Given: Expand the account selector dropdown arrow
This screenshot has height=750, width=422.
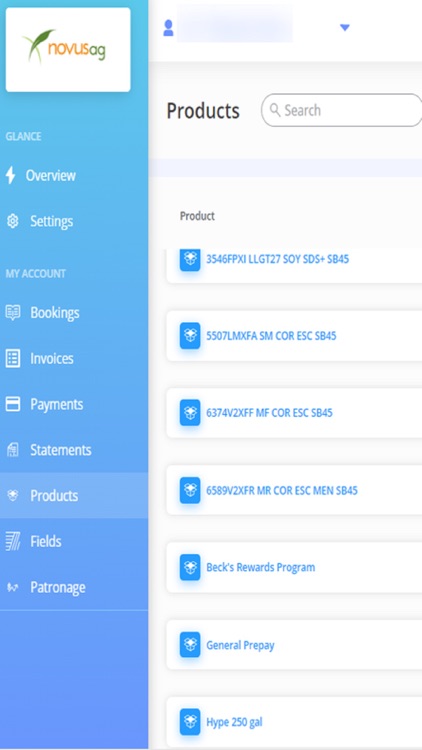Looking at the screenshot, I should pos(344,28).
